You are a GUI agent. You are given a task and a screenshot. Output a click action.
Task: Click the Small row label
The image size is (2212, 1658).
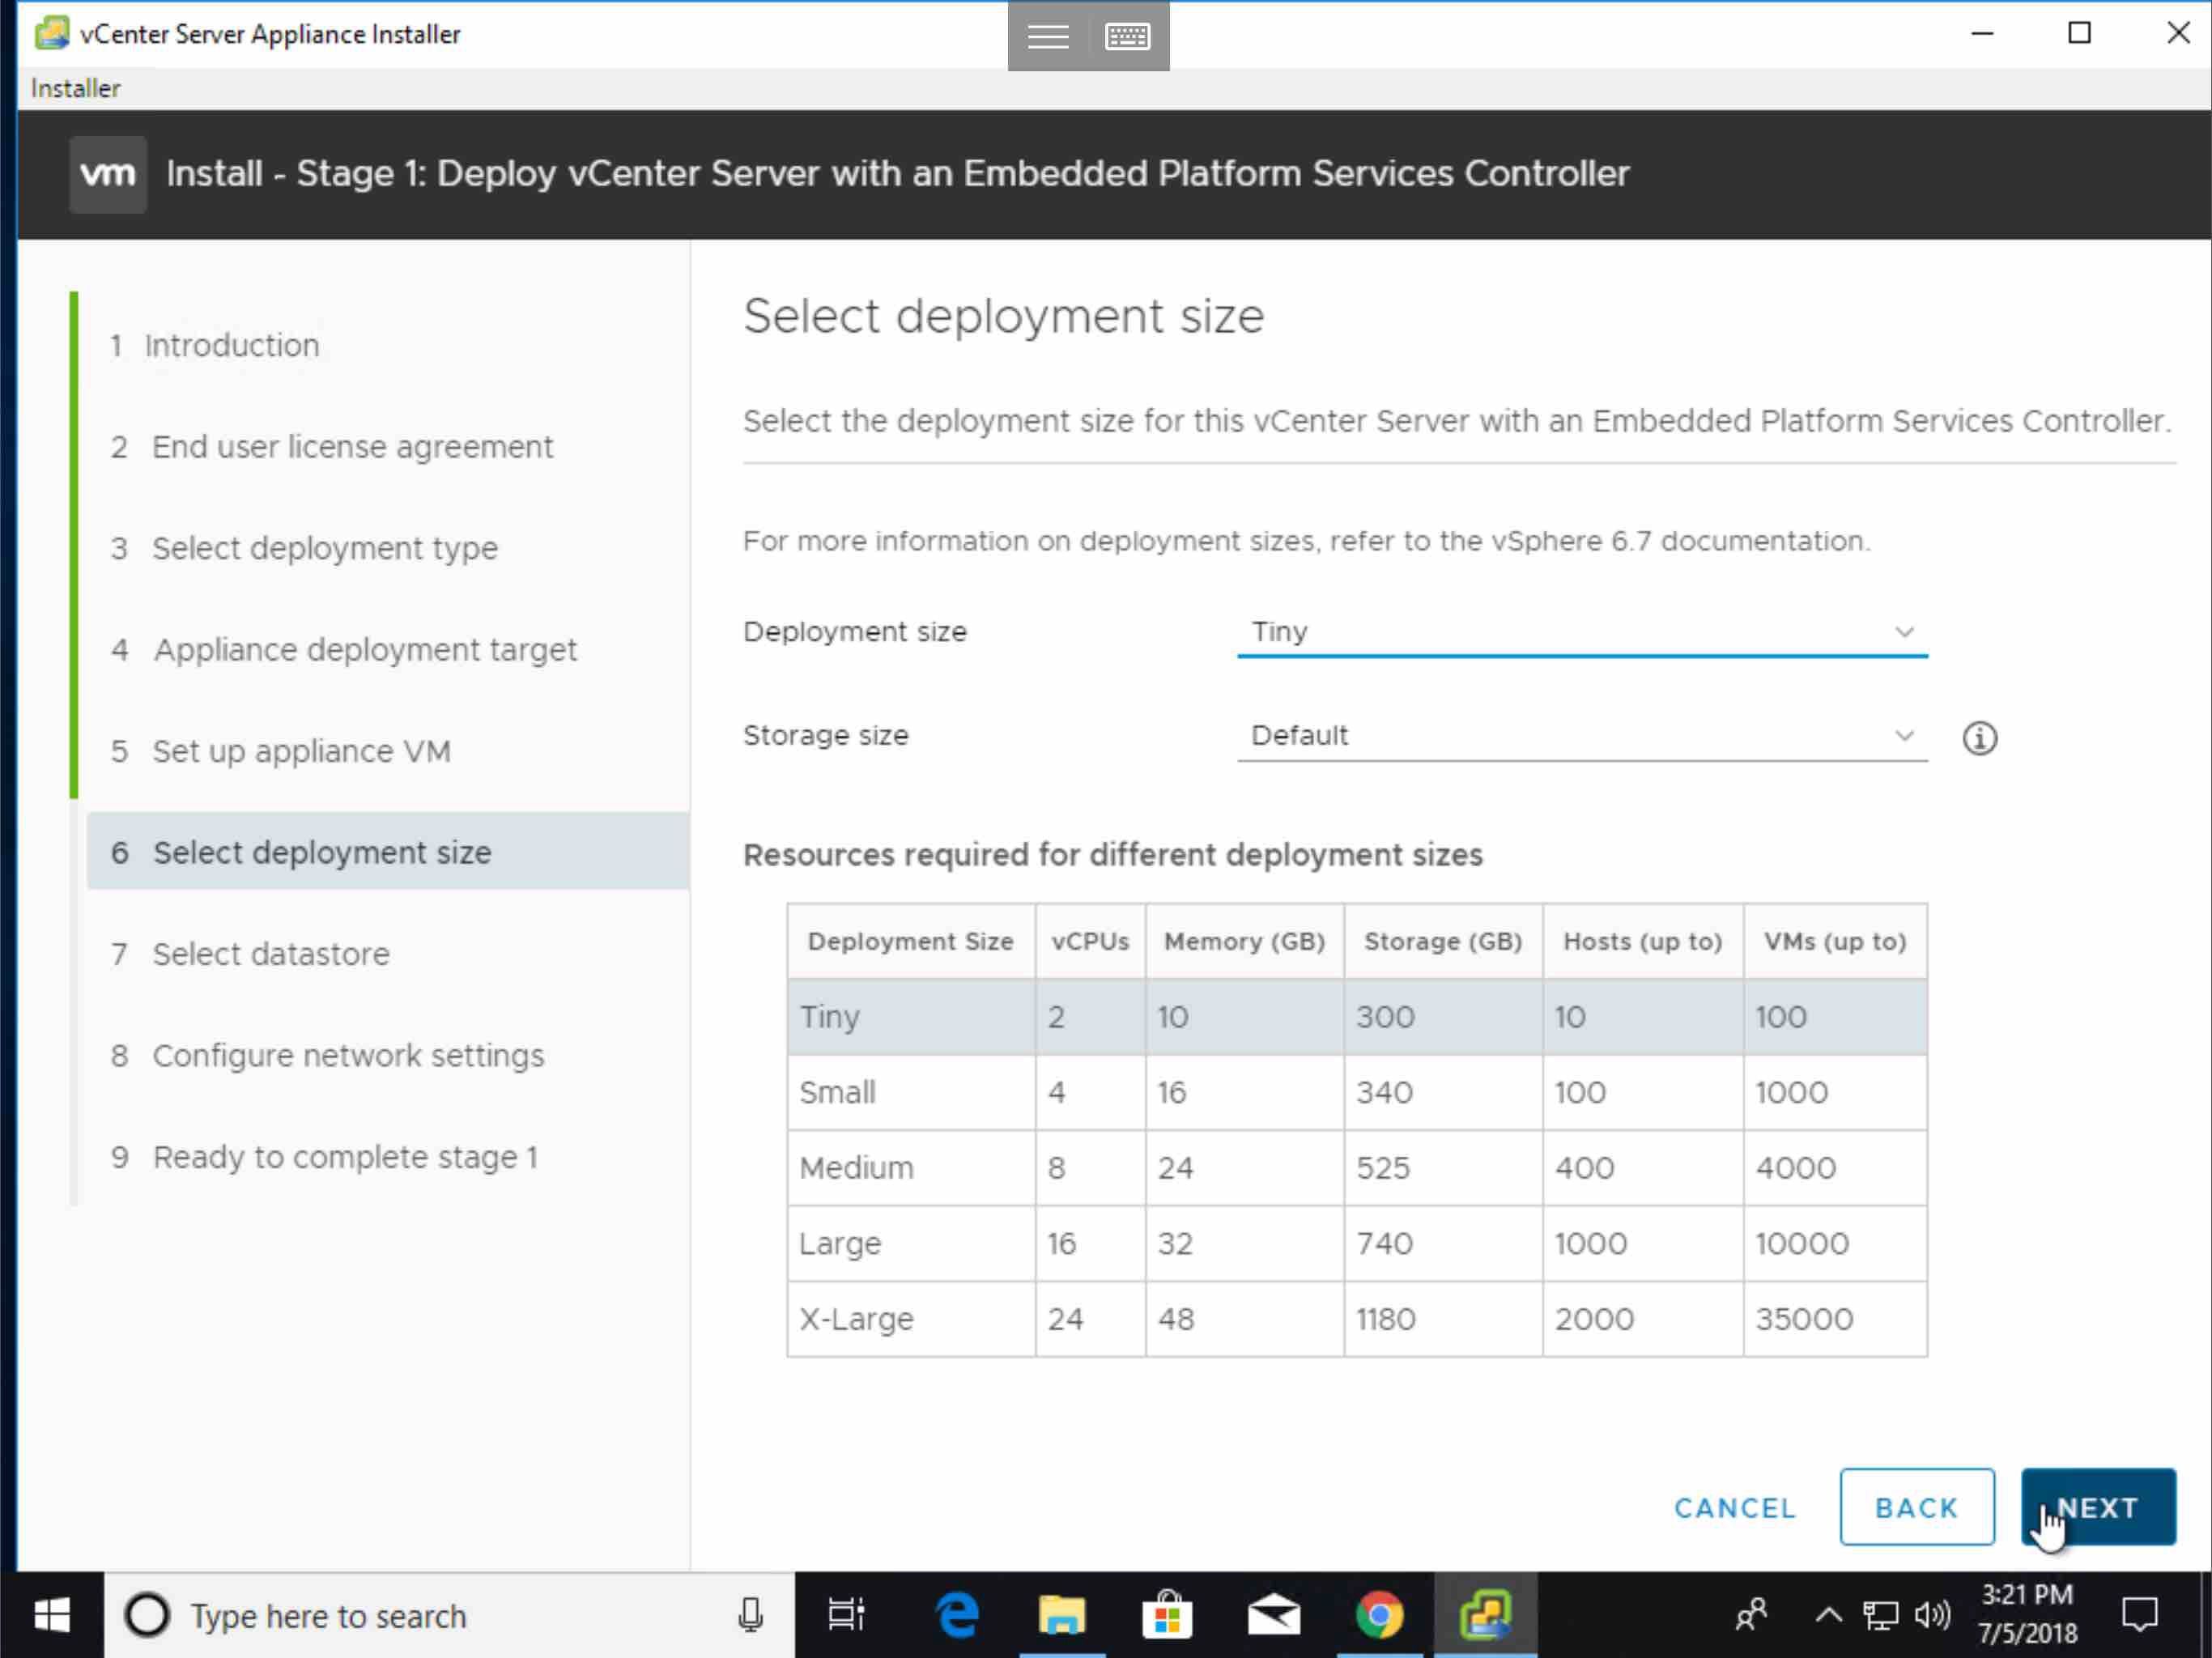(837, 1092)
